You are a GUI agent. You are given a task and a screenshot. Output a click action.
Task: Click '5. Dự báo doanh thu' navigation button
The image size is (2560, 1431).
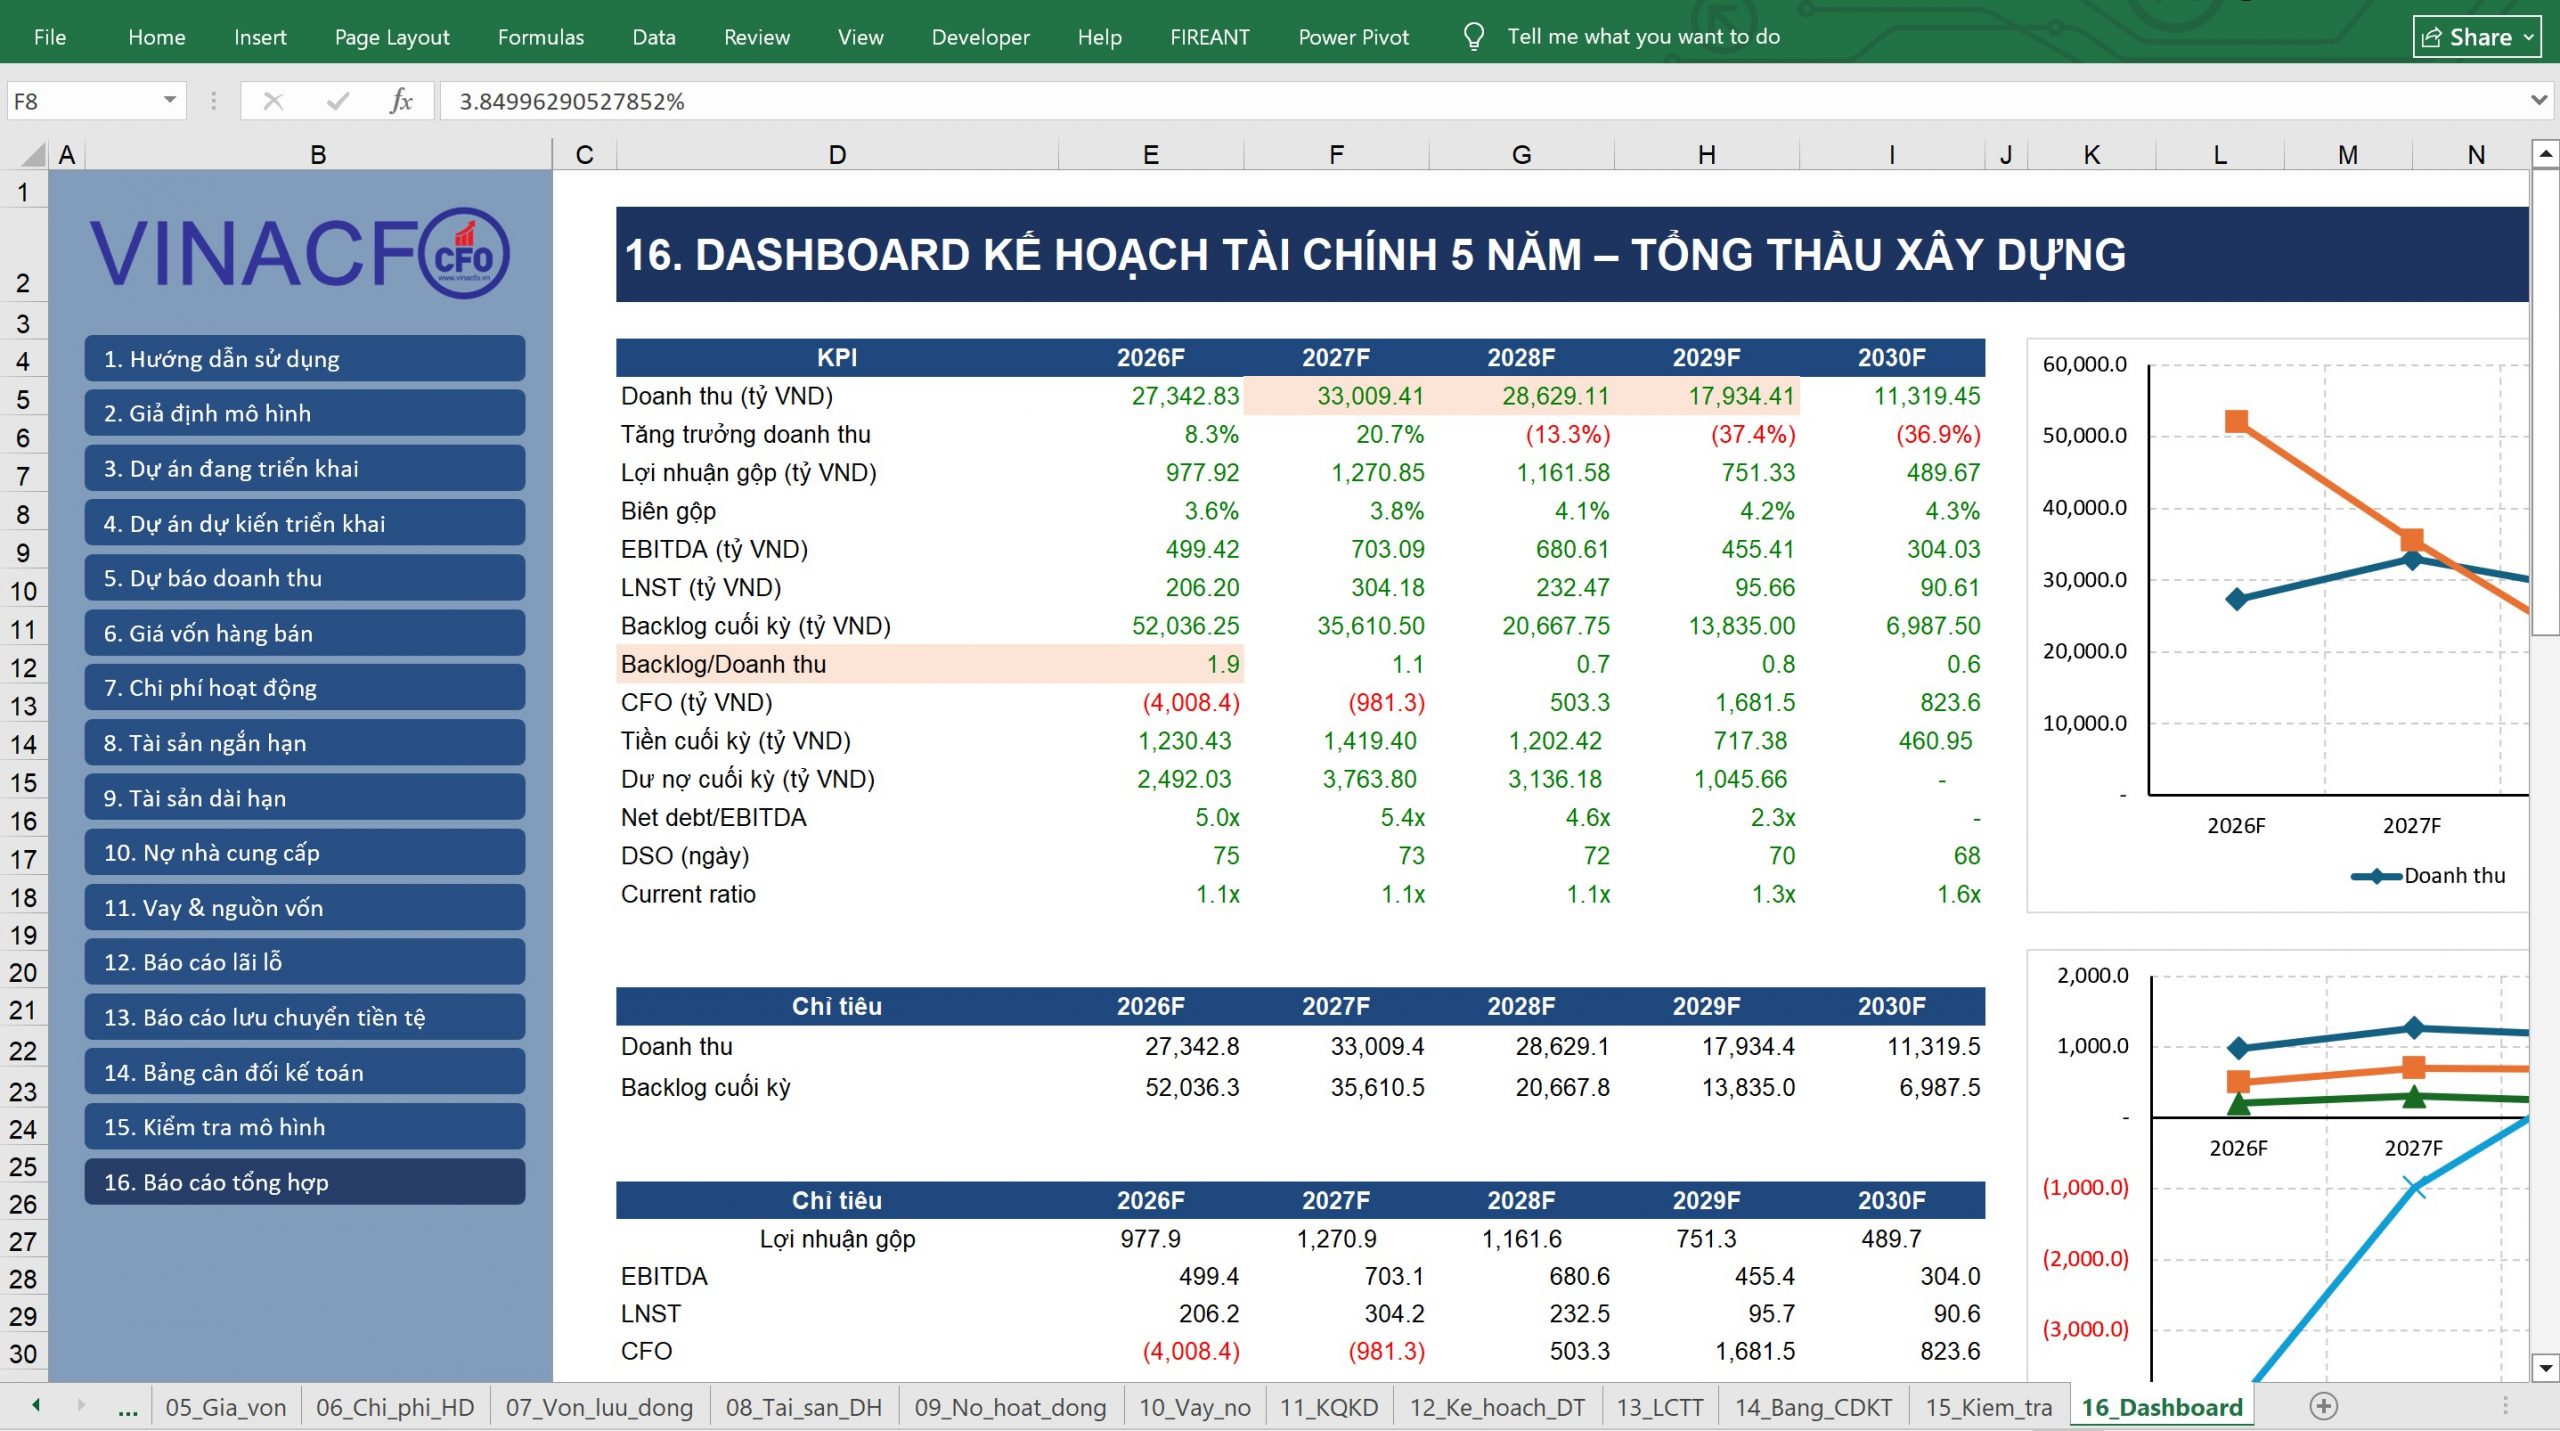(305, 578)
